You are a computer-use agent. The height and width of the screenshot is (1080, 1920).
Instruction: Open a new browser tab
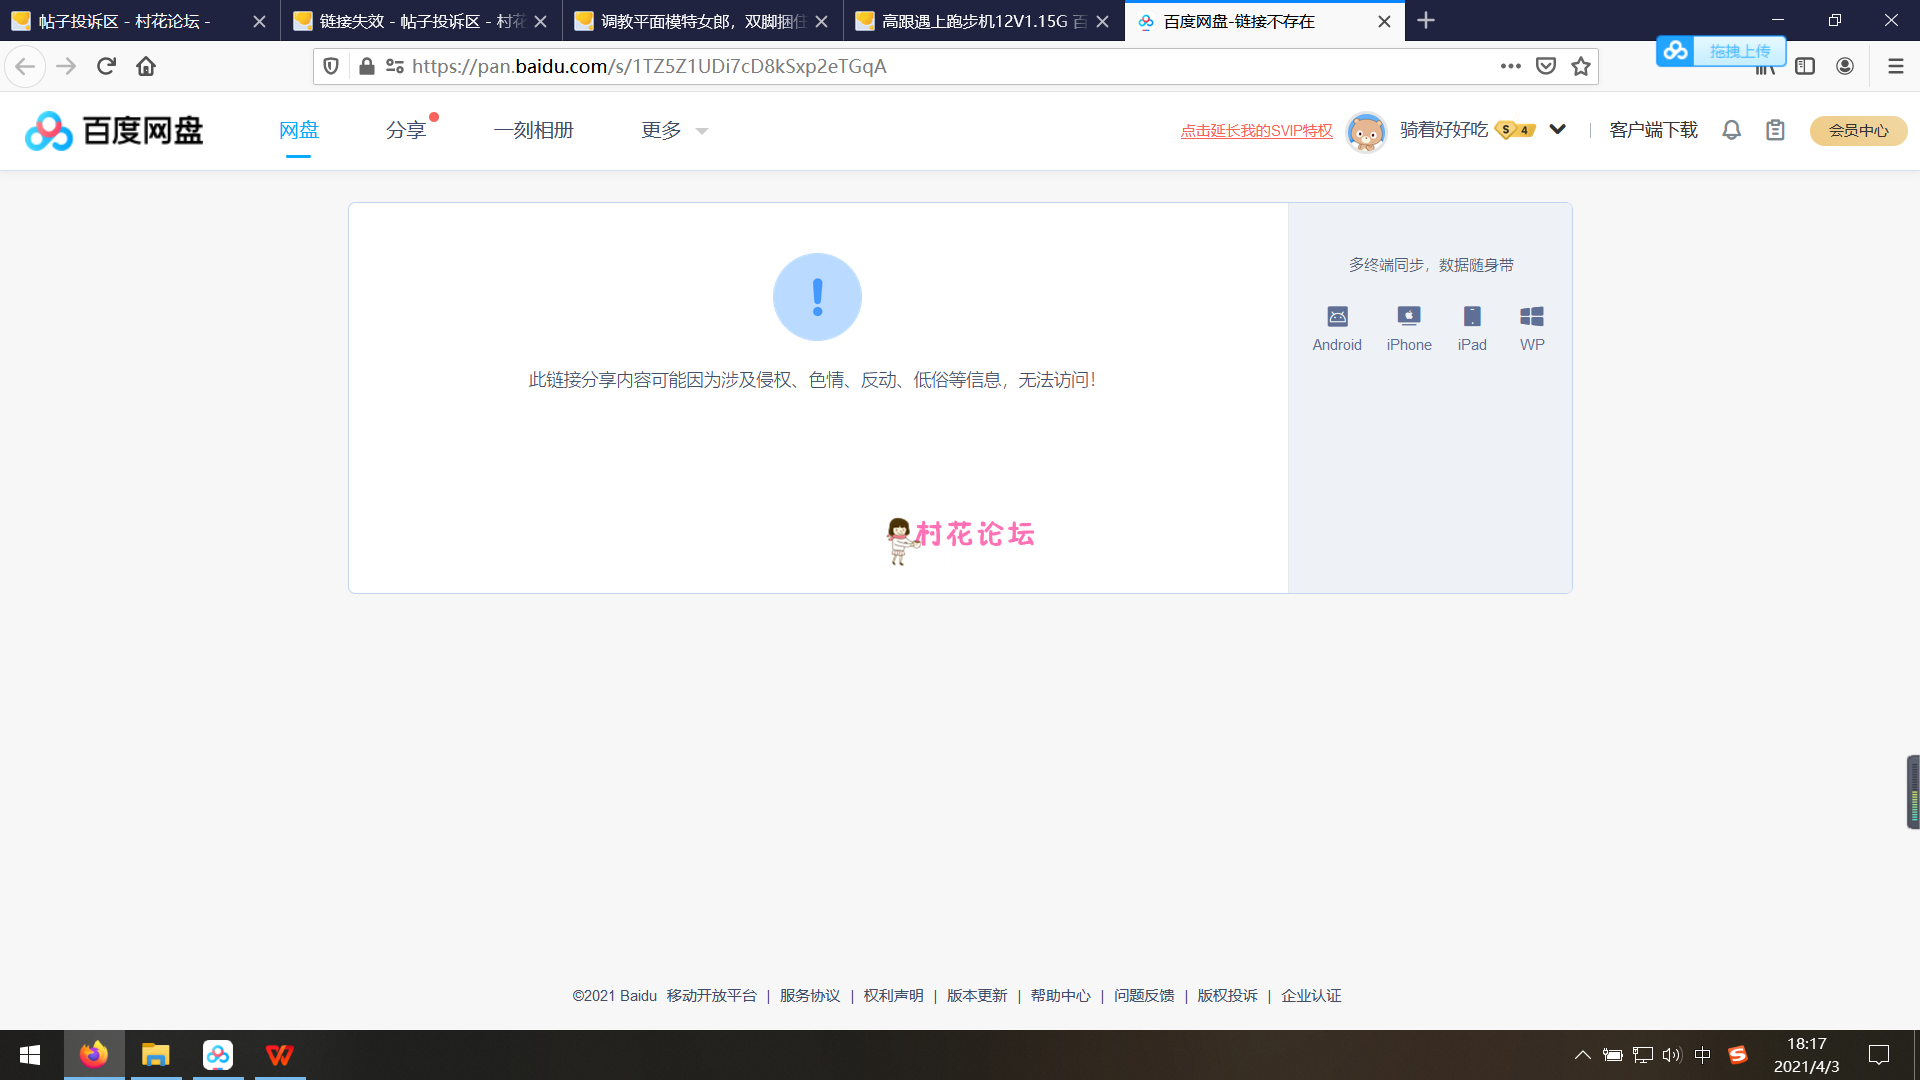click(x=1426, y=21)
